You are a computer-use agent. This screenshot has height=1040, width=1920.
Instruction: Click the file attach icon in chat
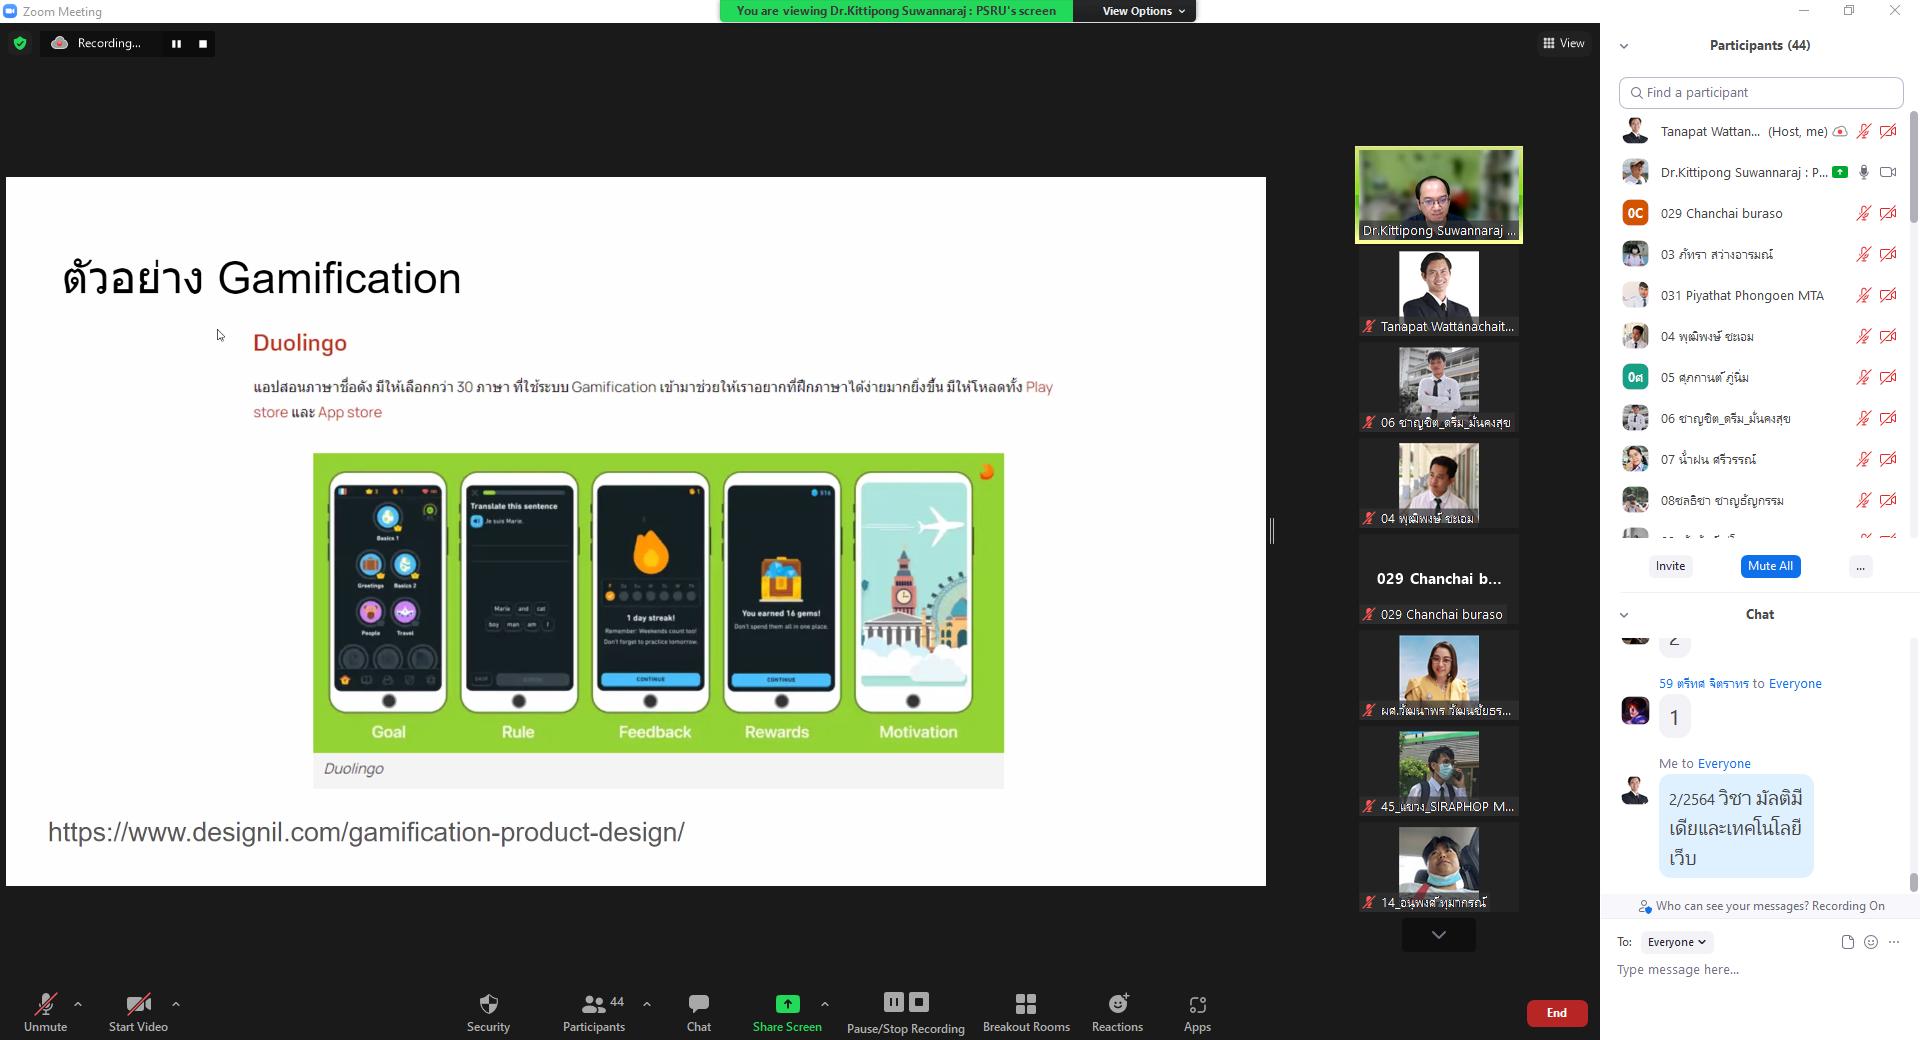pos(1847,942)
